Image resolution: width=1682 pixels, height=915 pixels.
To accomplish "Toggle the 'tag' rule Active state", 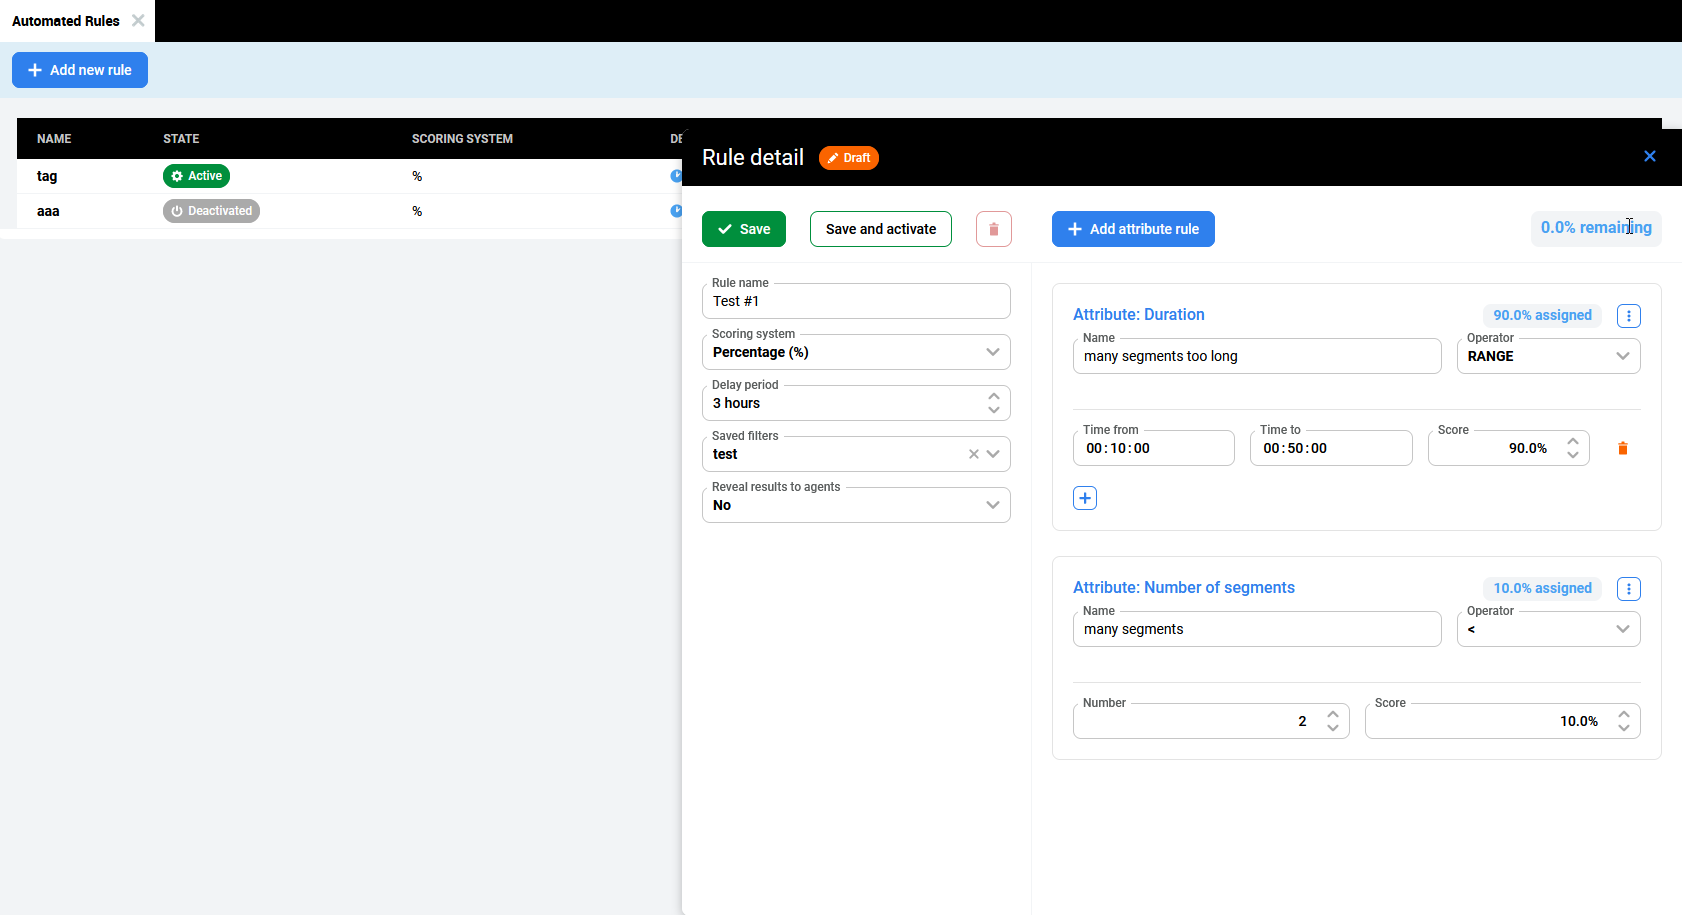I will coord(196,176).
